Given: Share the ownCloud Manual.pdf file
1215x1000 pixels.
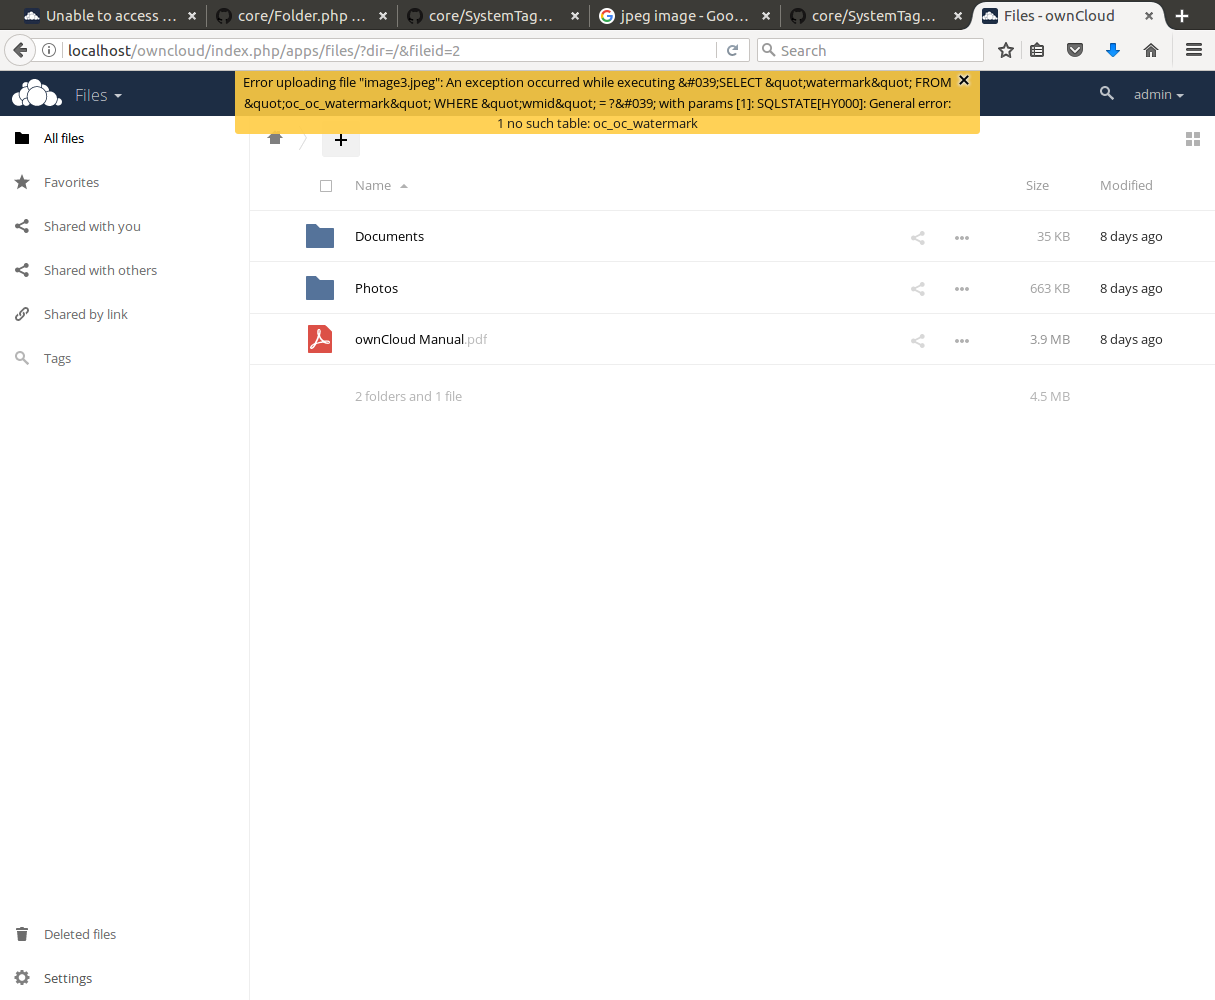Looking at the screenshot, I should coord(918,340).
